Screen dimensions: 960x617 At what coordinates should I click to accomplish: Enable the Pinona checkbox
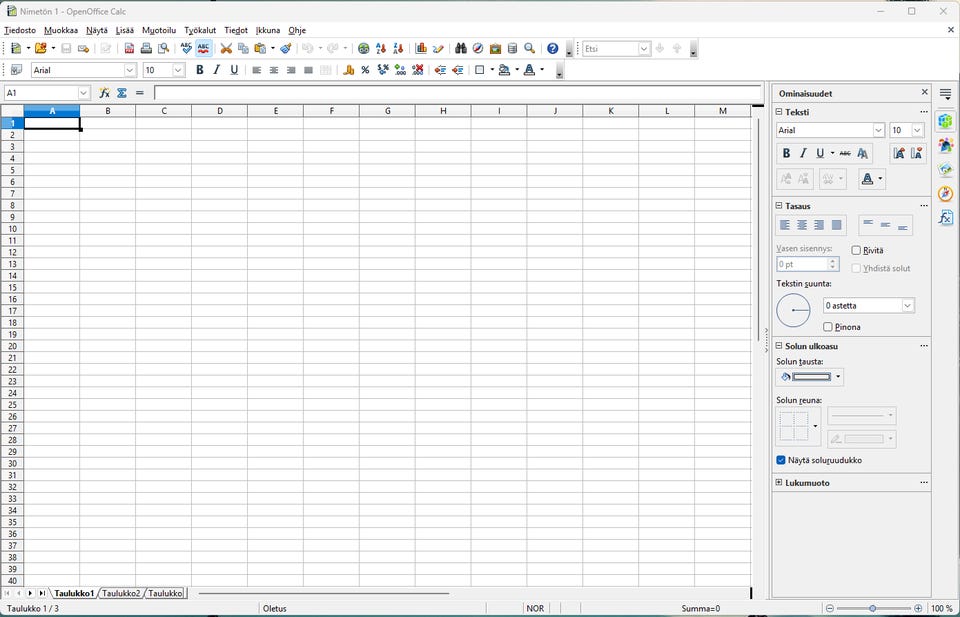coord(828,327)
